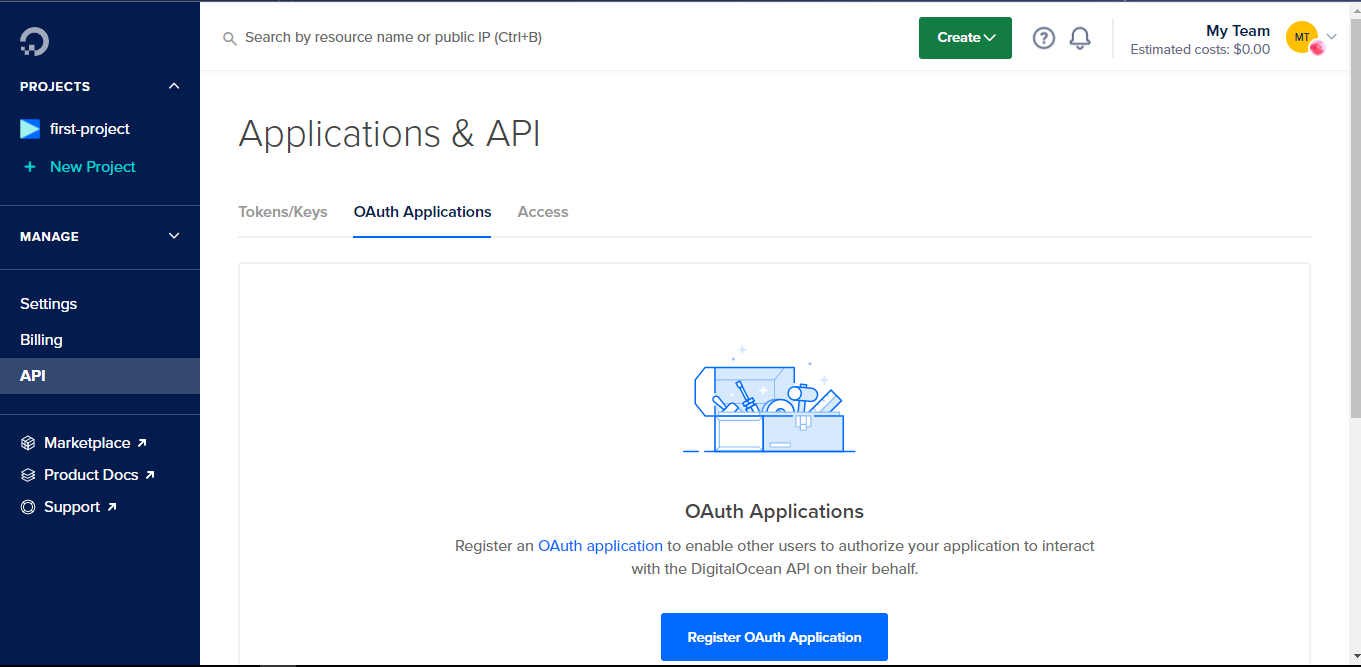The image size is (1361, 667).
Task: Expand the MANAGE section chevron
Action: tap(174, 236)
